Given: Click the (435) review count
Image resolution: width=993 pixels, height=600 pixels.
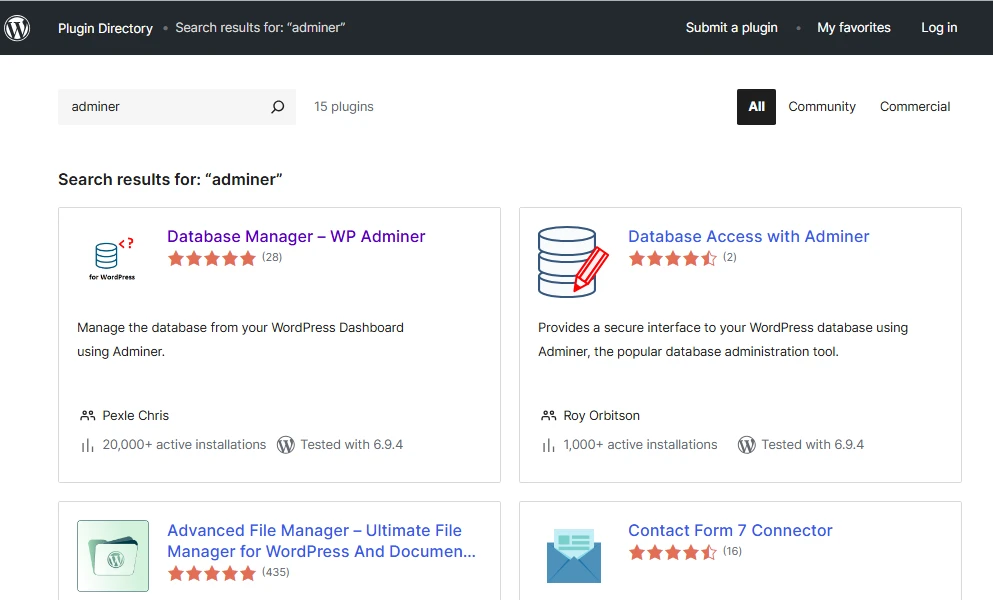Looking at the screenshot, I should tap(275, 572).
